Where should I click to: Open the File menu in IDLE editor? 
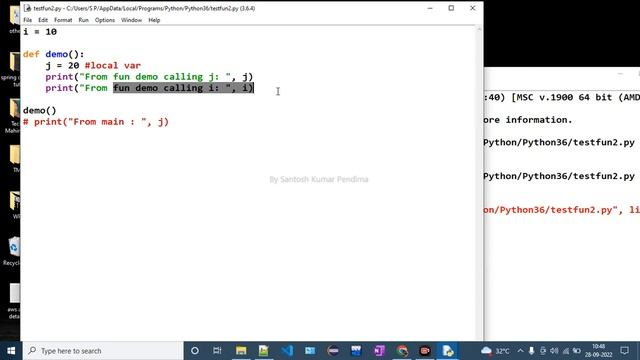coord(27,20)
